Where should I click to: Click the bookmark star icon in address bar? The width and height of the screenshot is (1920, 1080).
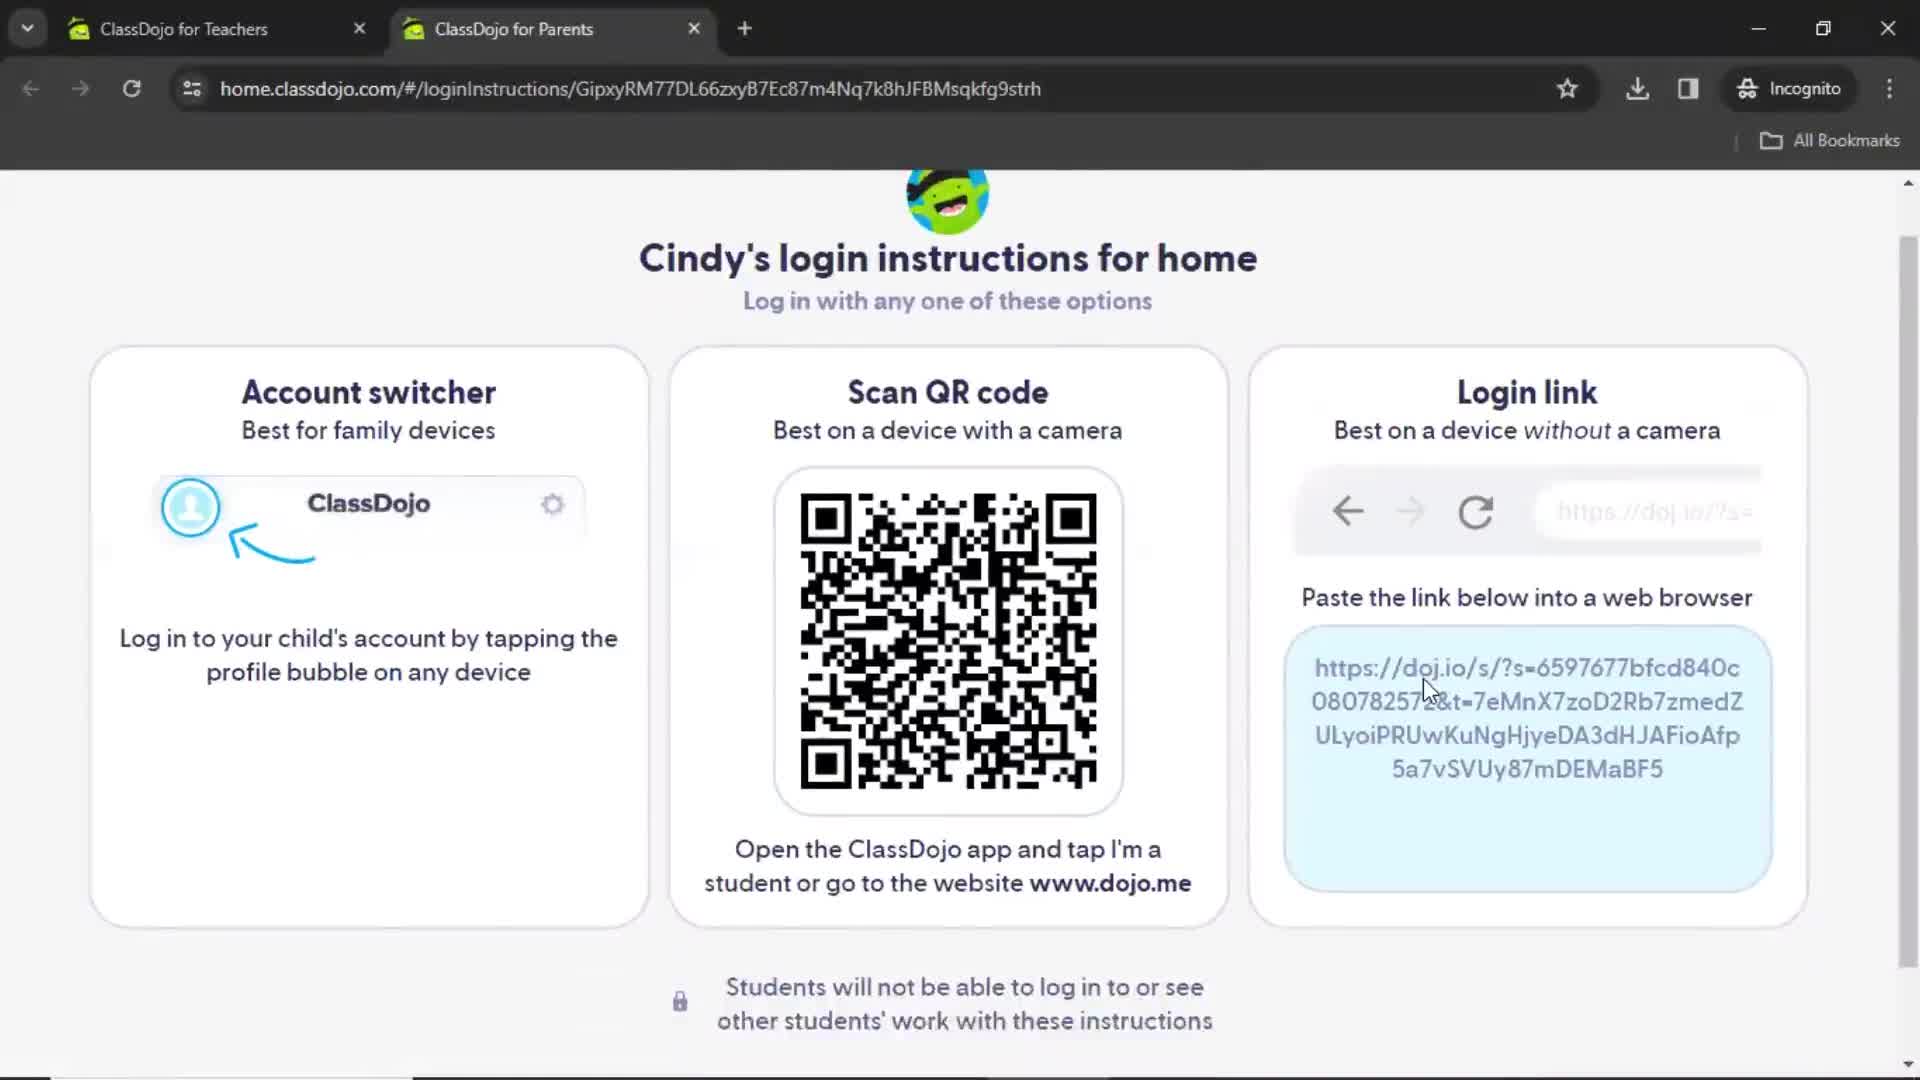(1567, 88)
